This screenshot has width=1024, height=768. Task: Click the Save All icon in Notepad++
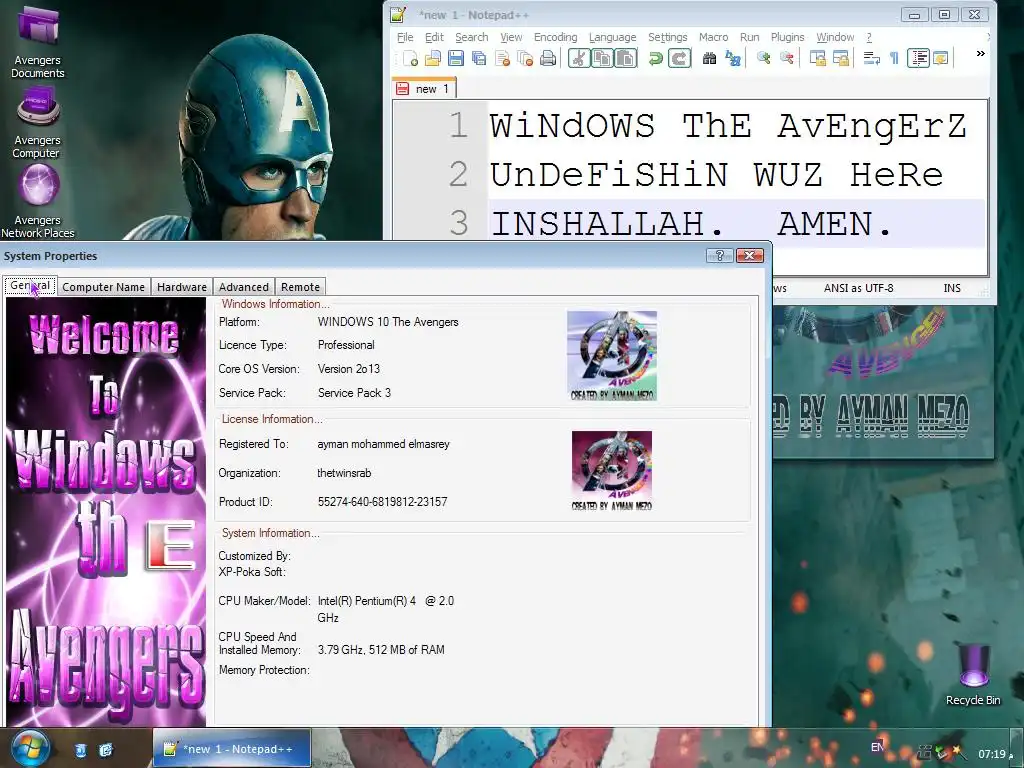(x=479, y=59)
